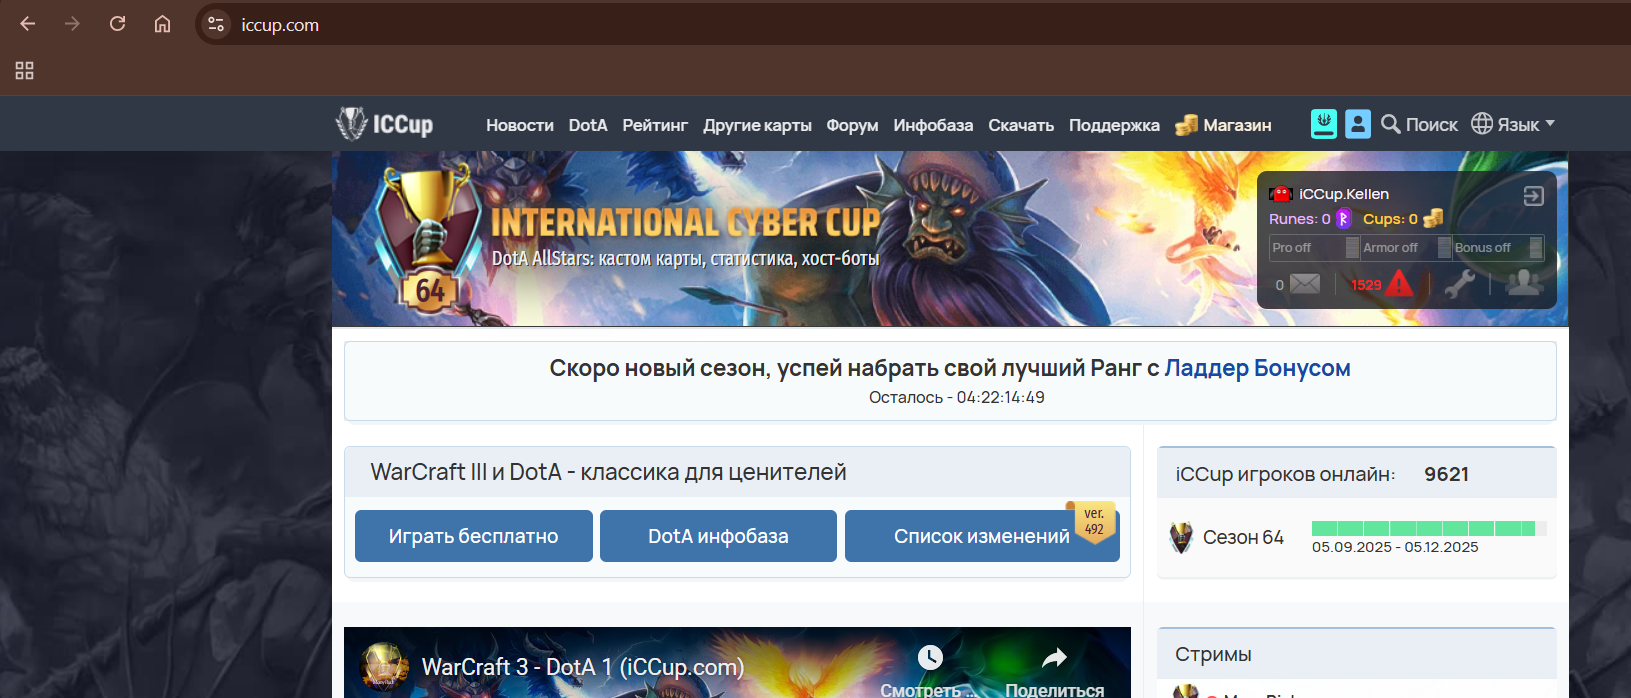The image size is (1631, 698).
Task: Click the 1529 warnings count
Action: pos(1366,285)
